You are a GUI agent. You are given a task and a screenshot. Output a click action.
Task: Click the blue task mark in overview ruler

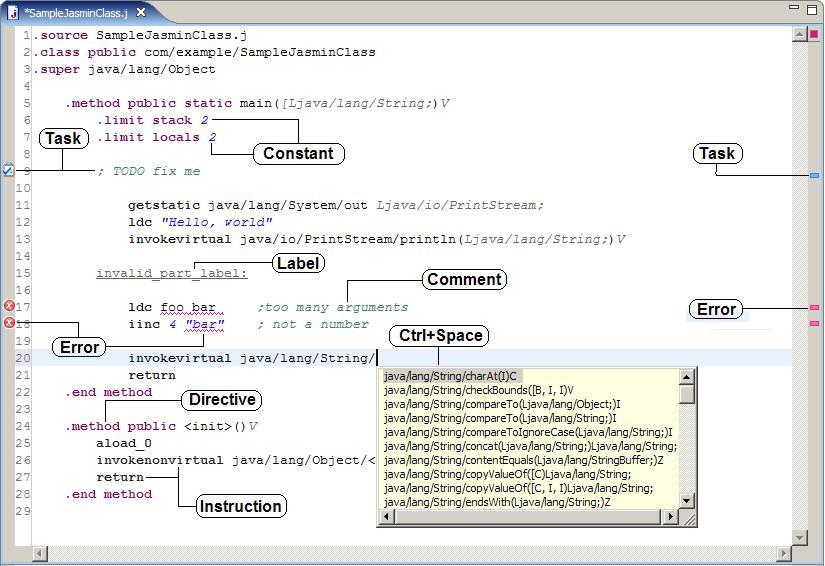[814, 175]
